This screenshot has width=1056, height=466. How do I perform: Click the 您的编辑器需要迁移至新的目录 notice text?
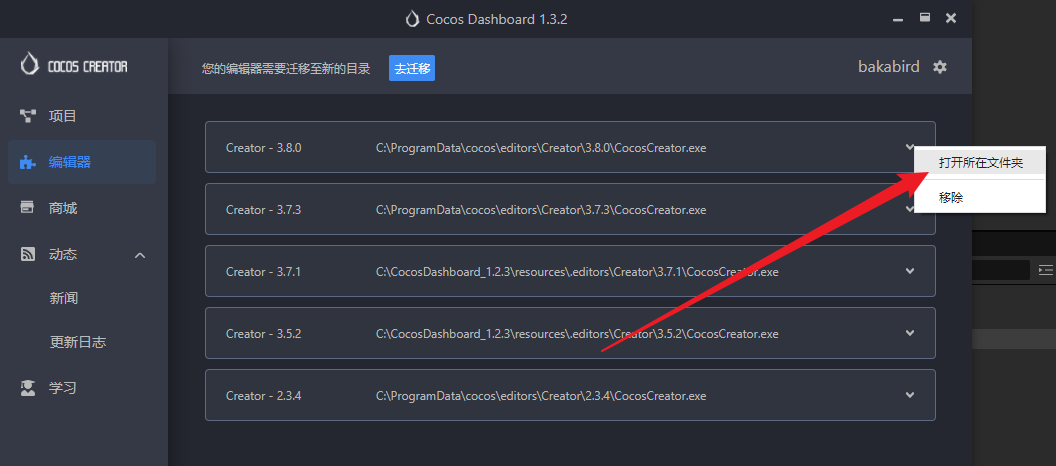tap(286, 68)
